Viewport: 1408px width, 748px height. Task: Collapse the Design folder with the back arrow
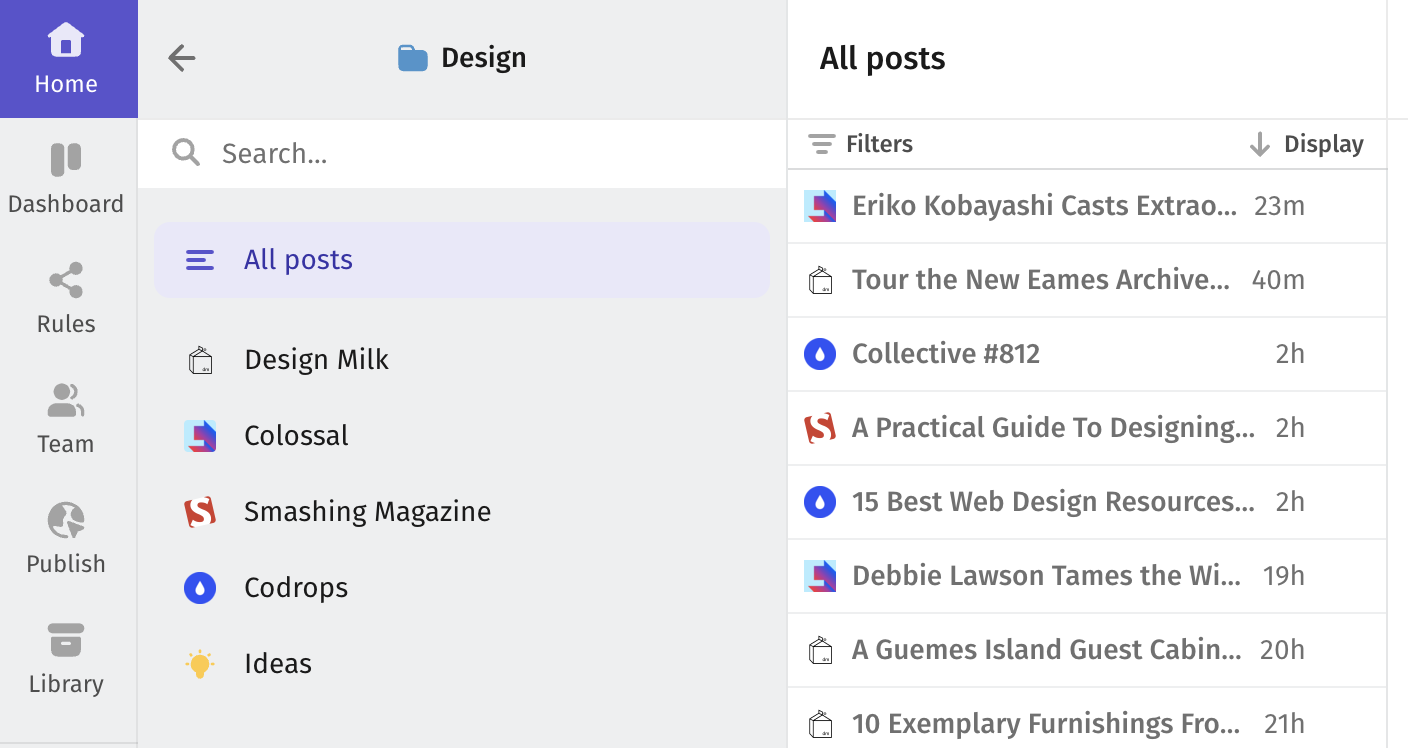click(x=181, y=58)
